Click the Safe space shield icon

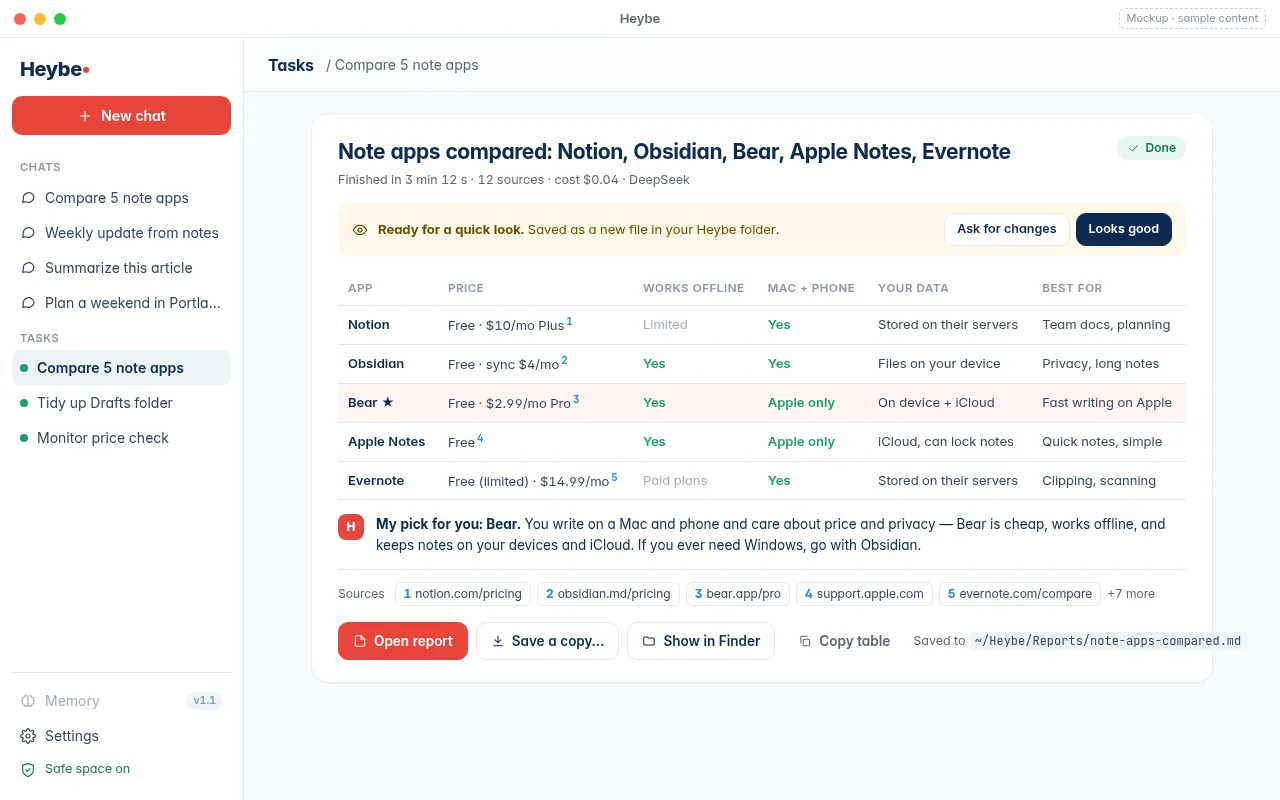pyautogui.click(x=28, y=769)
